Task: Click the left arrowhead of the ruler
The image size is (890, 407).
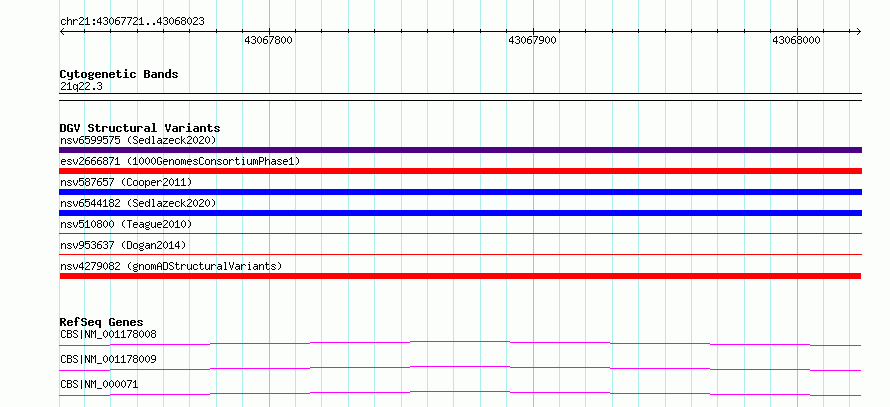Action: pos(62,31)
